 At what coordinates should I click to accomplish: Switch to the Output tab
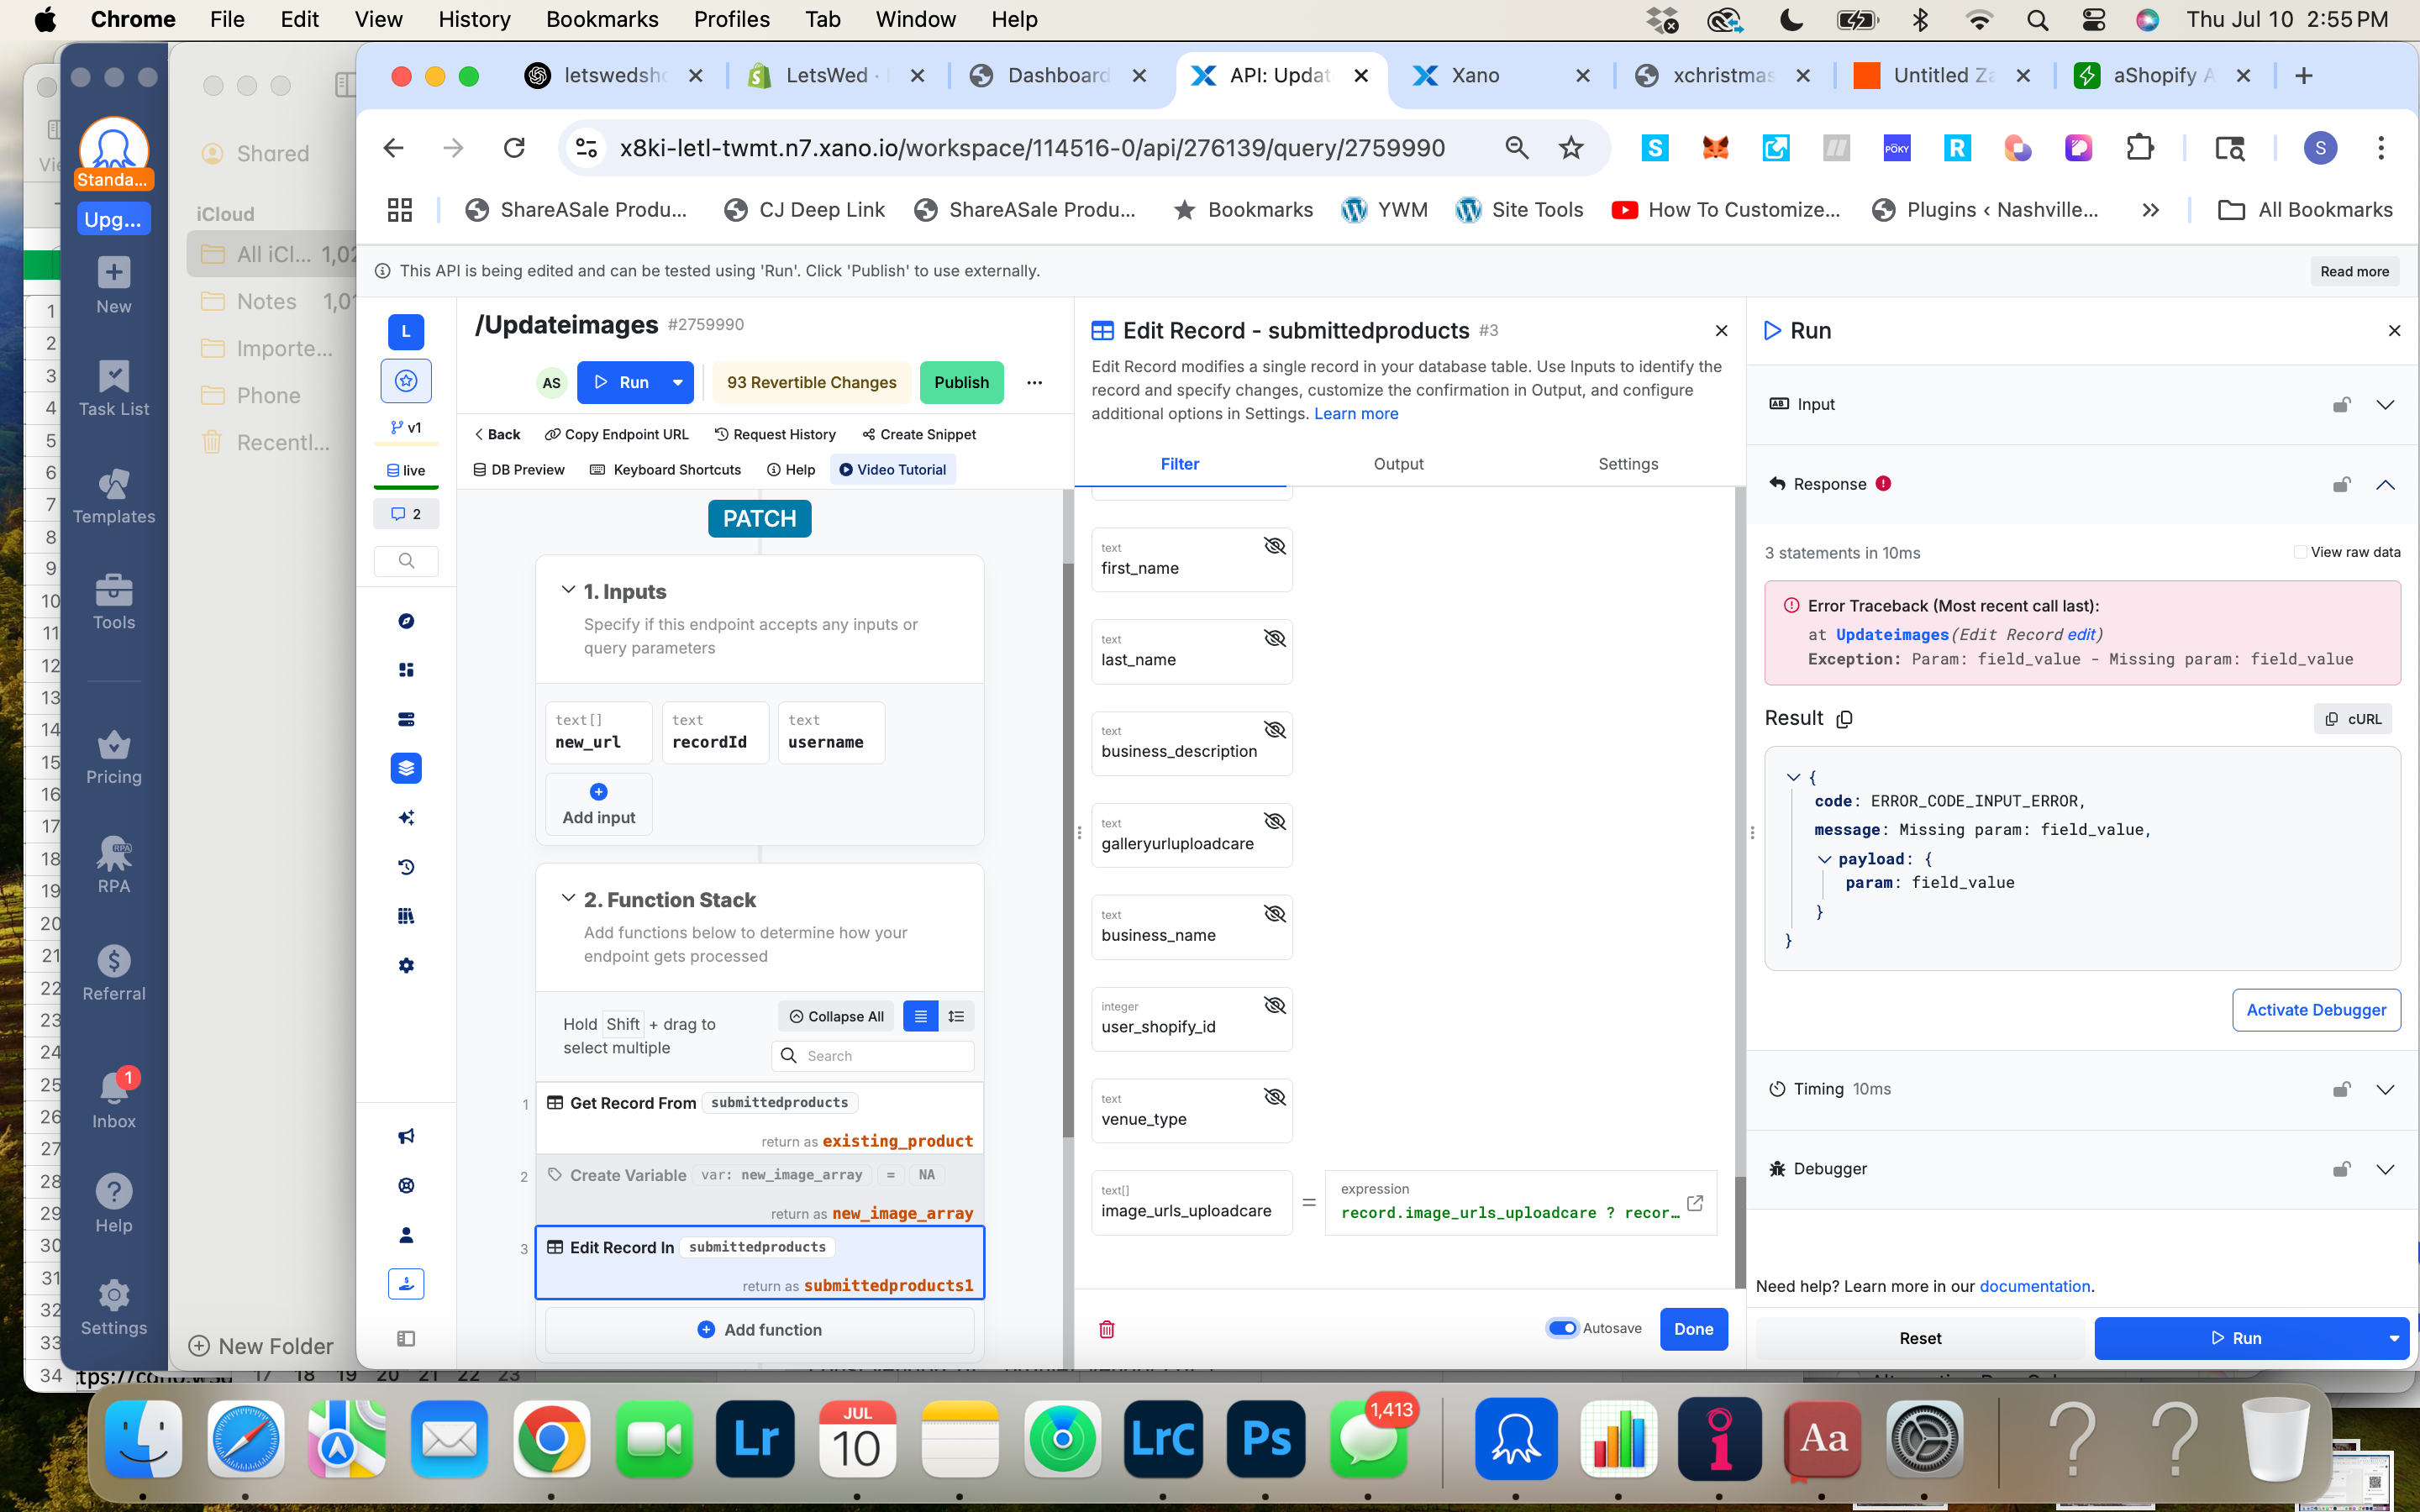(1398, 464)
